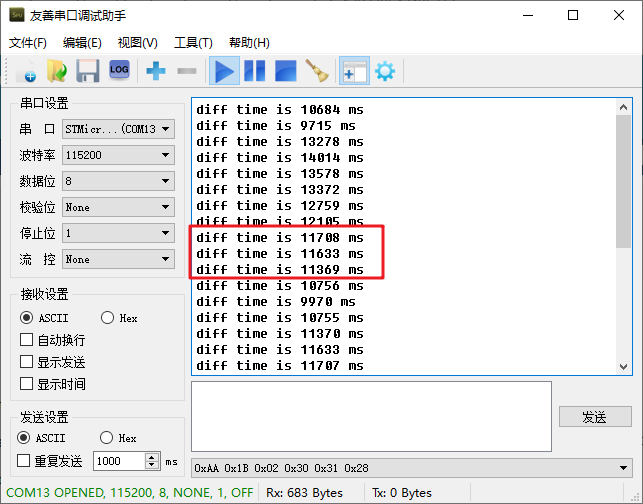Pause reception with the pause icon
Viewport: 643px width, 504px height.
pos(255,71)
